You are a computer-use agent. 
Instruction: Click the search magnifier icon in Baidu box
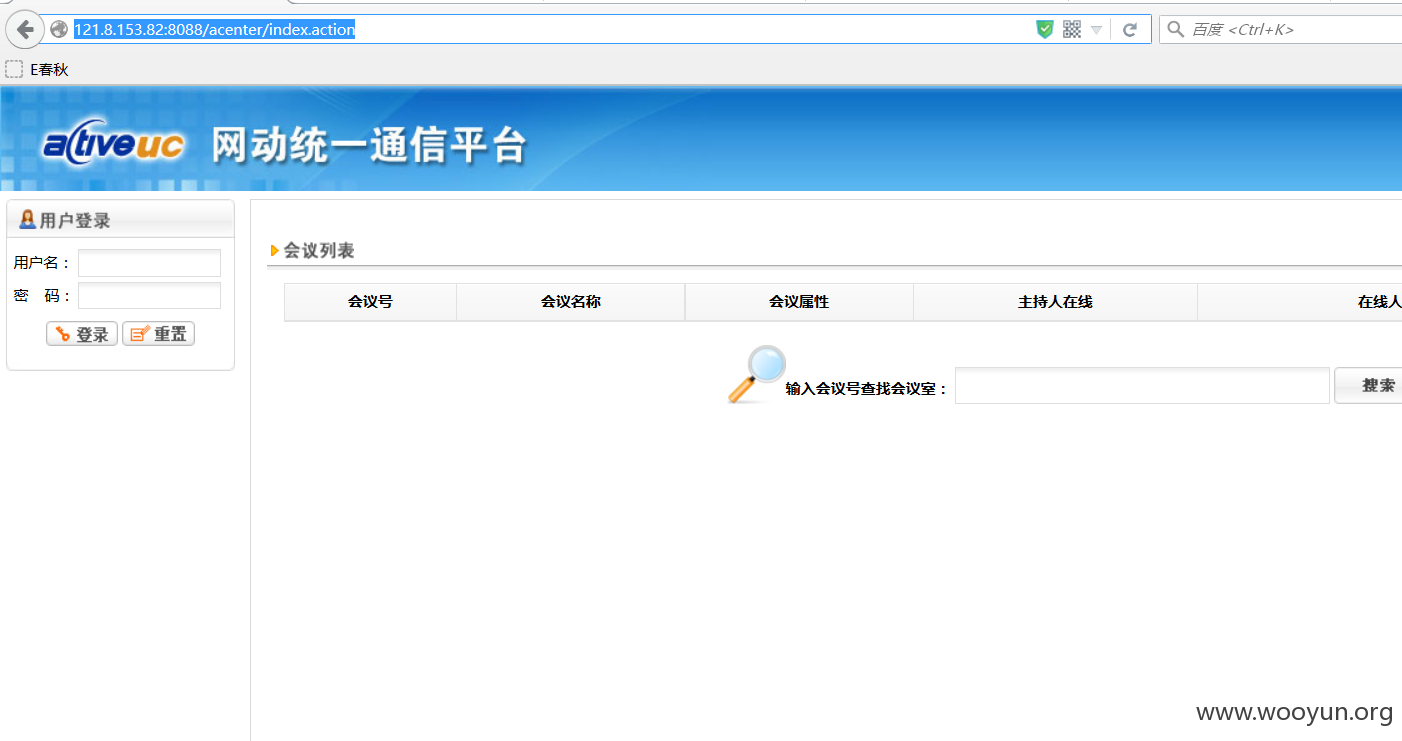[x=1176, y=29]
